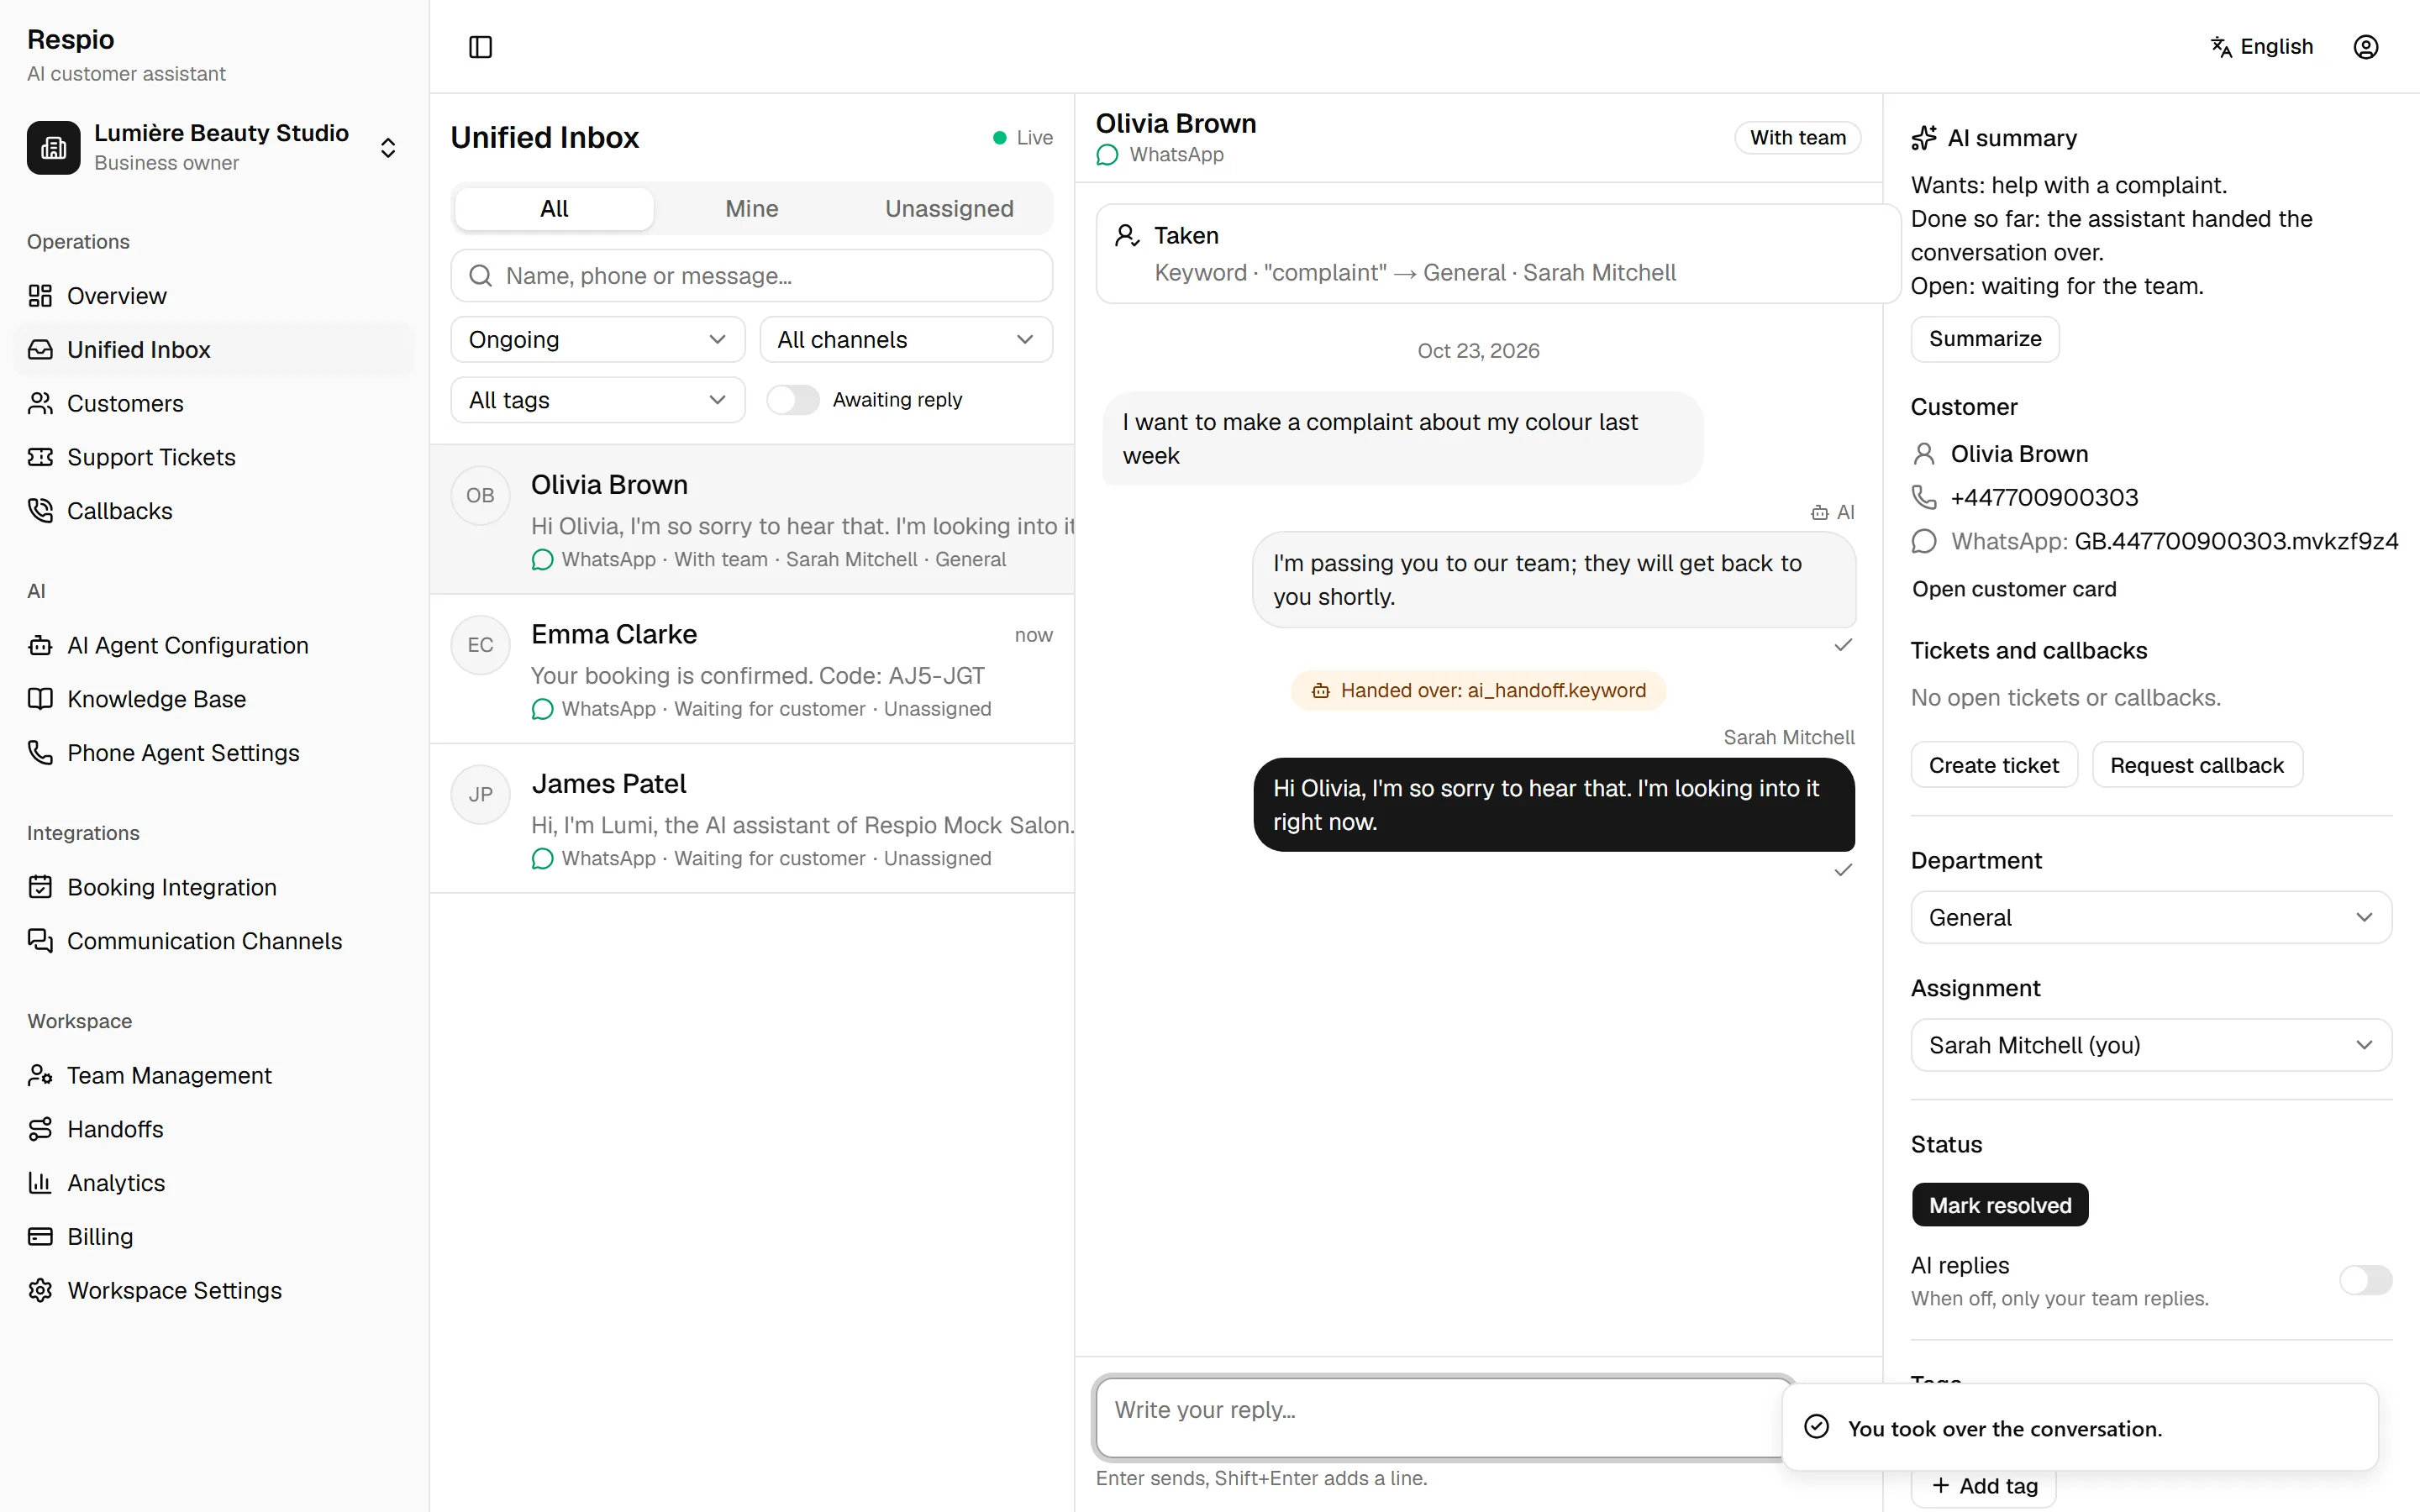This screenshot has width=2420, height=1512.
Task: Open the All channels dropdown
Action: 905,340
